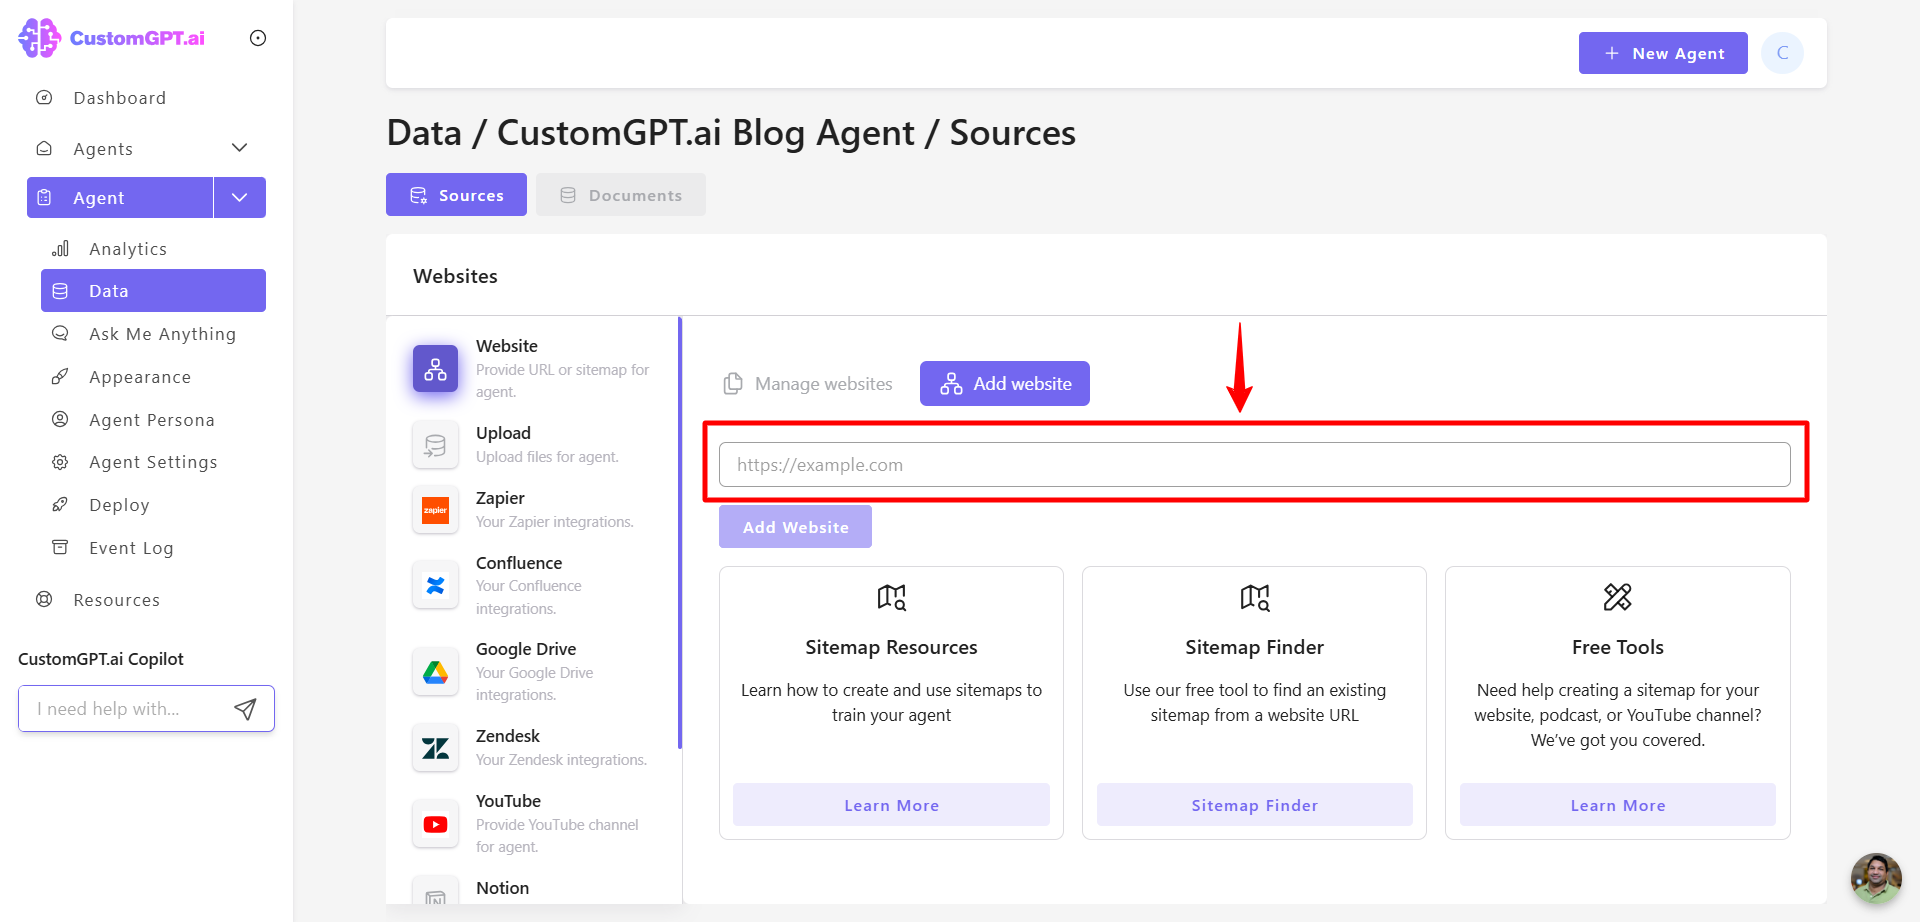
Task: Click the Add Website submit button
Action: [795, 527]
